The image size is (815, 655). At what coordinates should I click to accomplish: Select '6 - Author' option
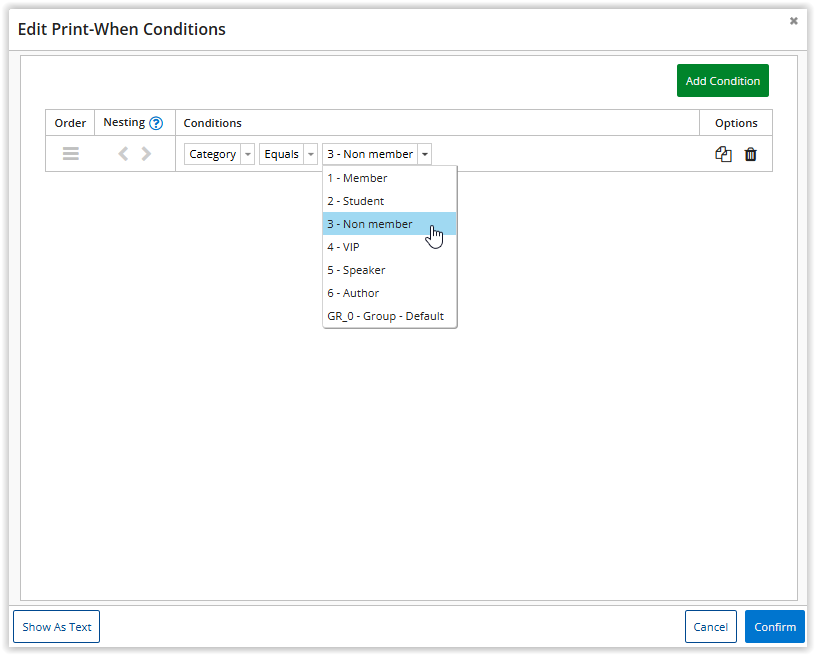(353, 293)
